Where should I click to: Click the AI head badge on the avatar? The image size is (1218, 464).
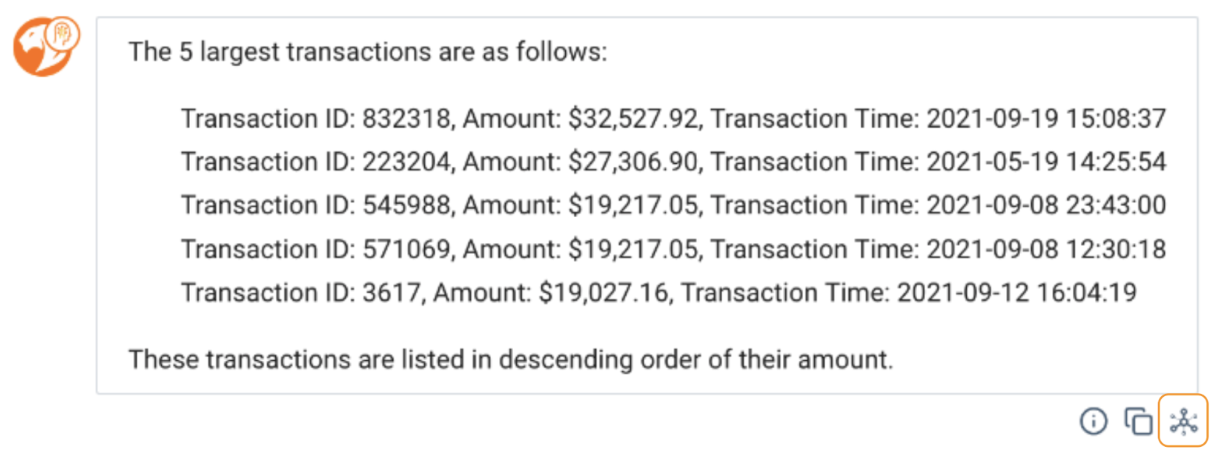pyautogui.click(x=65, y=34)
